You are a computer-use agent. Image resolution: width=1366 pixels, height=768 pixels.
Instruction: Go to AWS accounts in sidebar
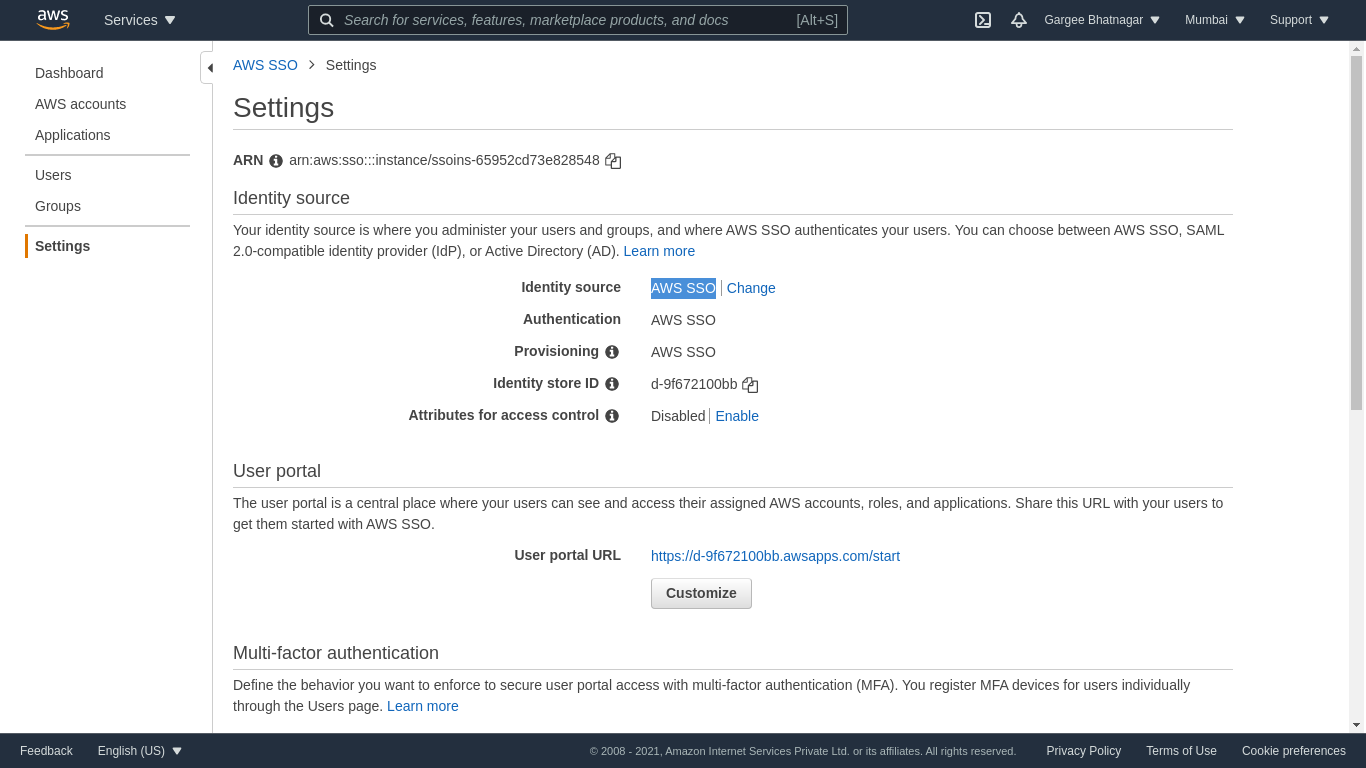pos(81,104)
